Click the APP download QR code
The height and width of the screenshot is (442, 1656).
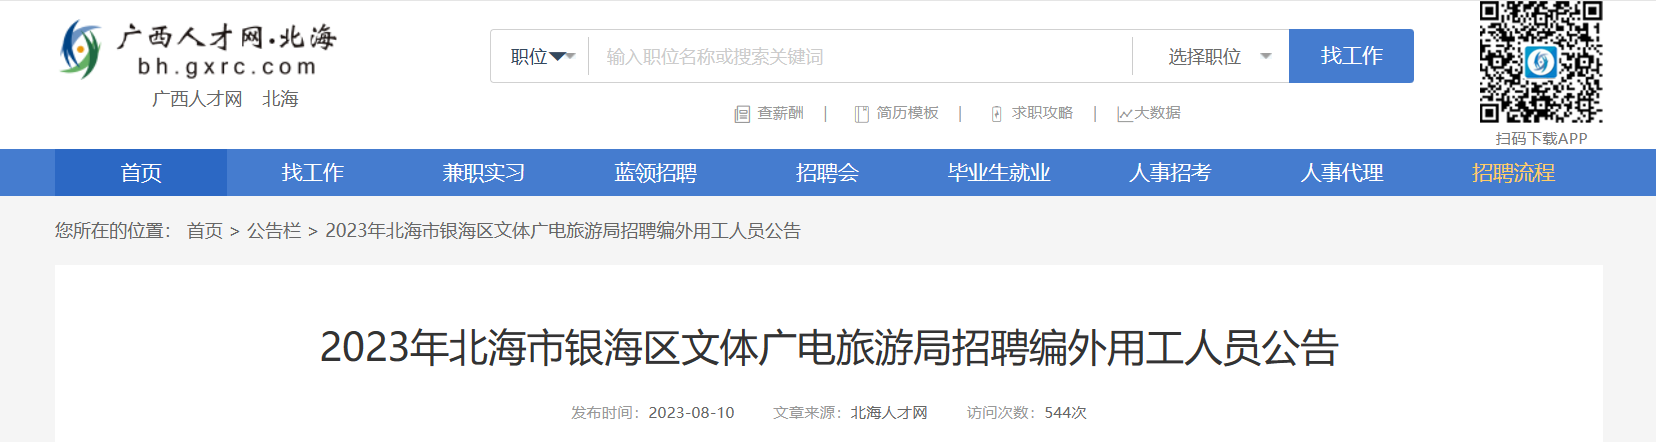(1541, 62)
